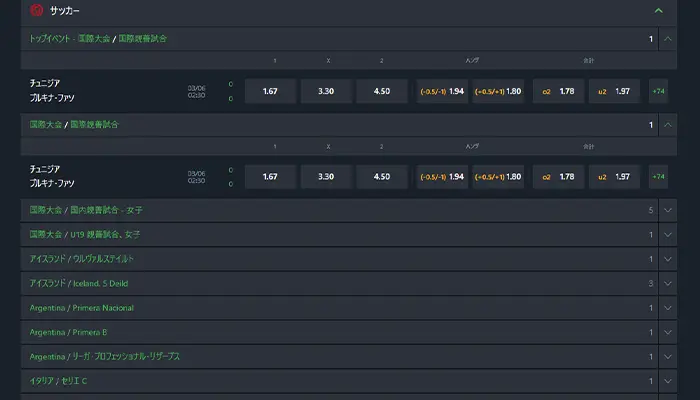700x400 pixels.
Task: Open the Argentina / Primera Nacional link
Action: [x=82, y=308]
